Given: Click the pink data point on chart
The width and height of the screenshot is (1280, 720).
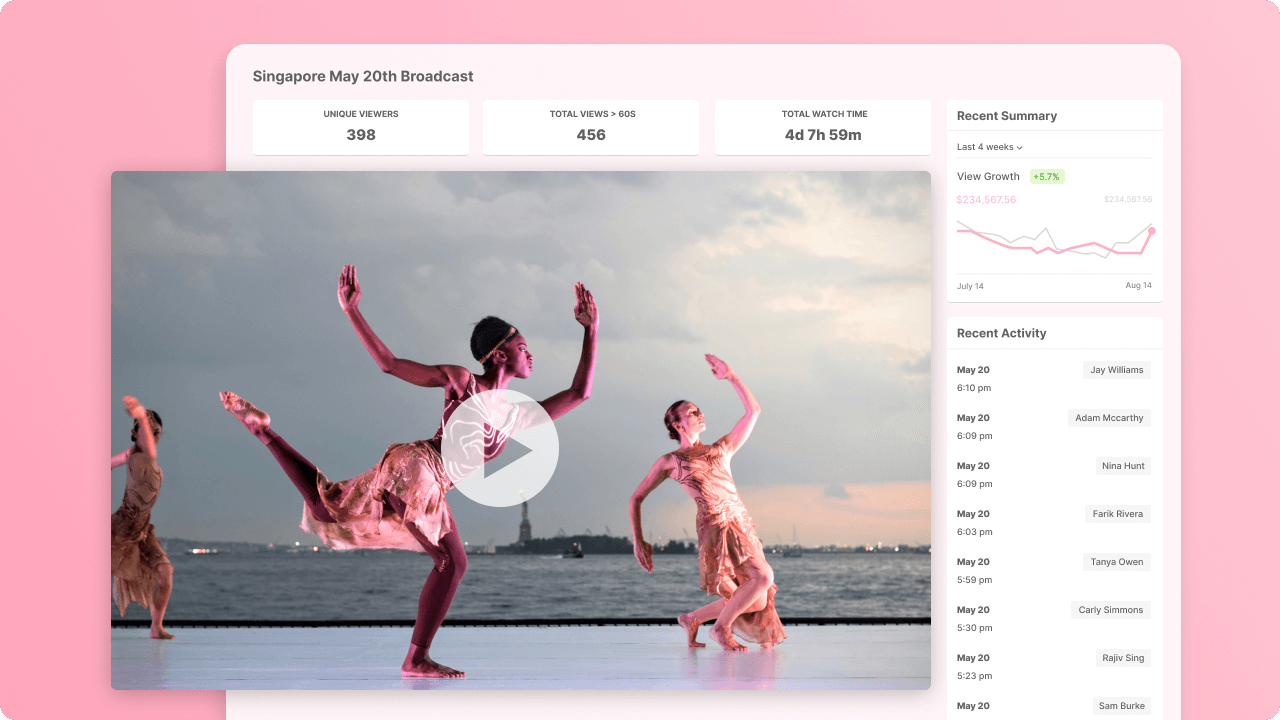Looking at the screenshot, I should tap(1152, 231).
